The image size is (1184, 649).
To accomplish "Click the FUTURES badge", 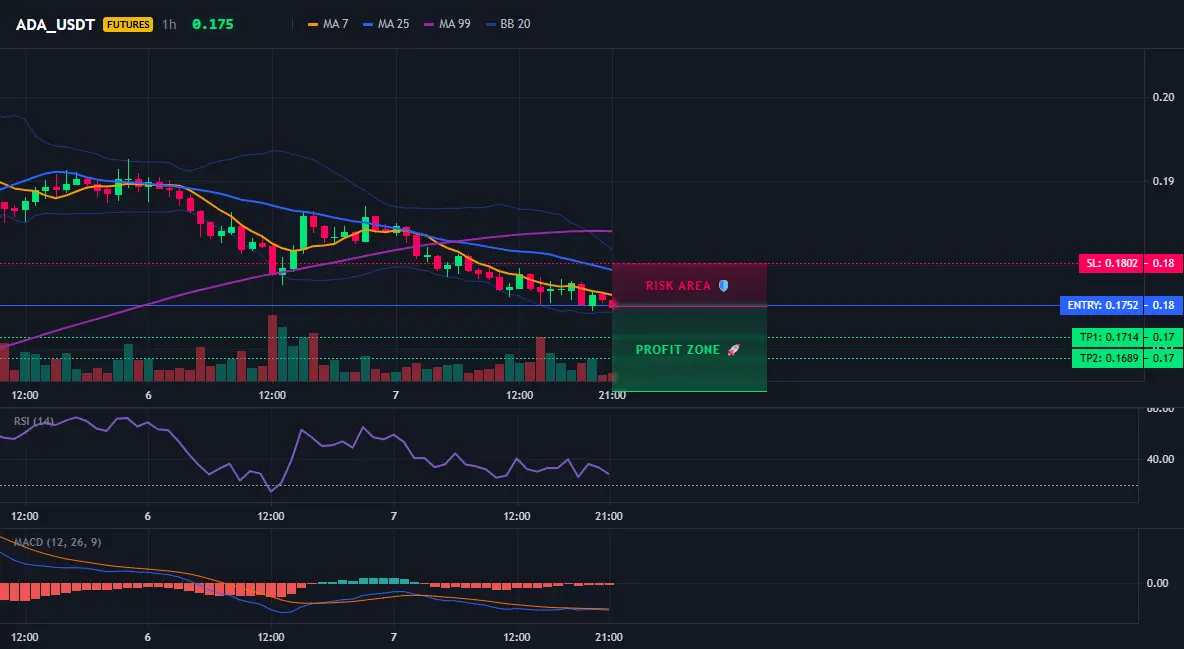I will pyautogui.click(x=128, y=24).
